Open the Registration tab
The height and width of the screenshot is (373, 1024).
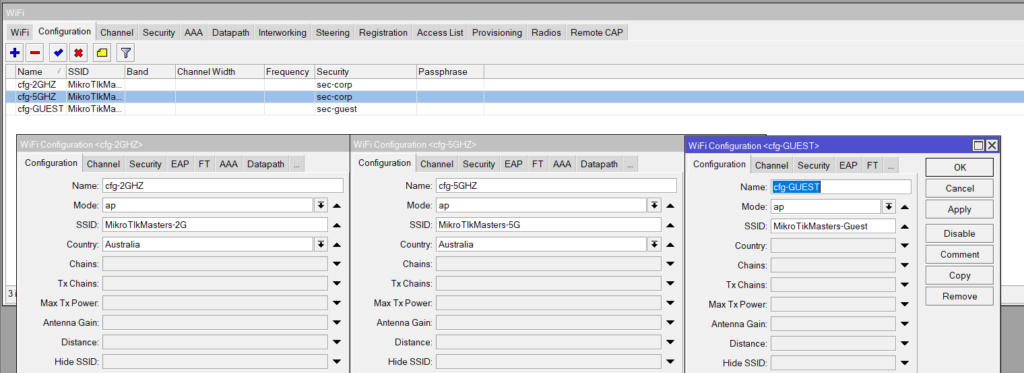pyautogui.click(x=383, y=33)
